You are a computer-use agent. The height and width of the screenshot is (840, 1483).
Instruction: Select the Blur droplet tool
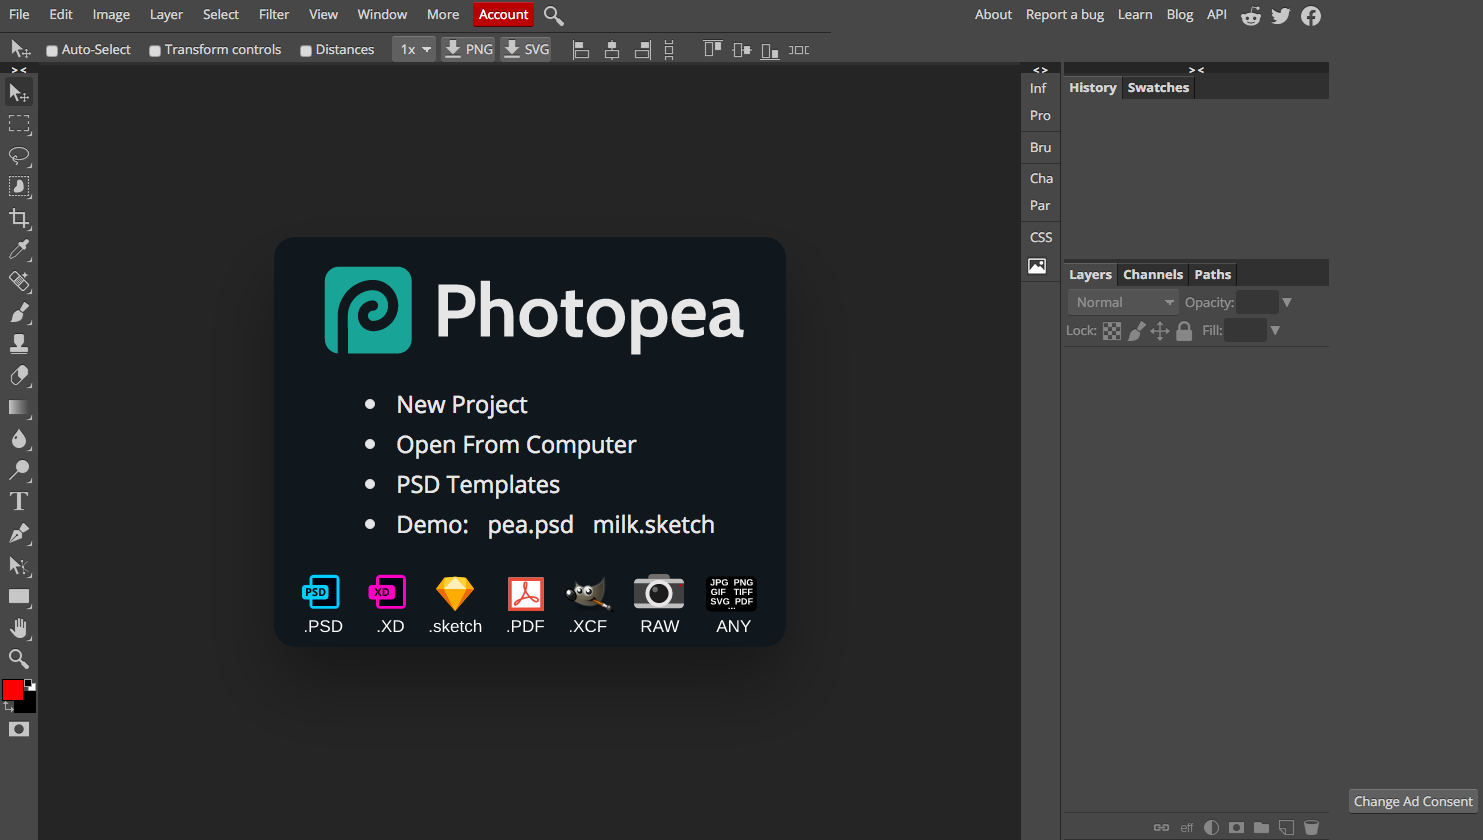[19, 438]
